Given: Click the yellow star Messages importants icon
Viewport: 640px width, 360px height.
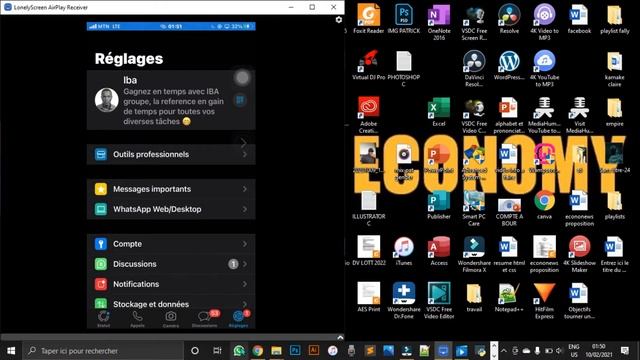Looking at the screenshot, I should 101,189.
